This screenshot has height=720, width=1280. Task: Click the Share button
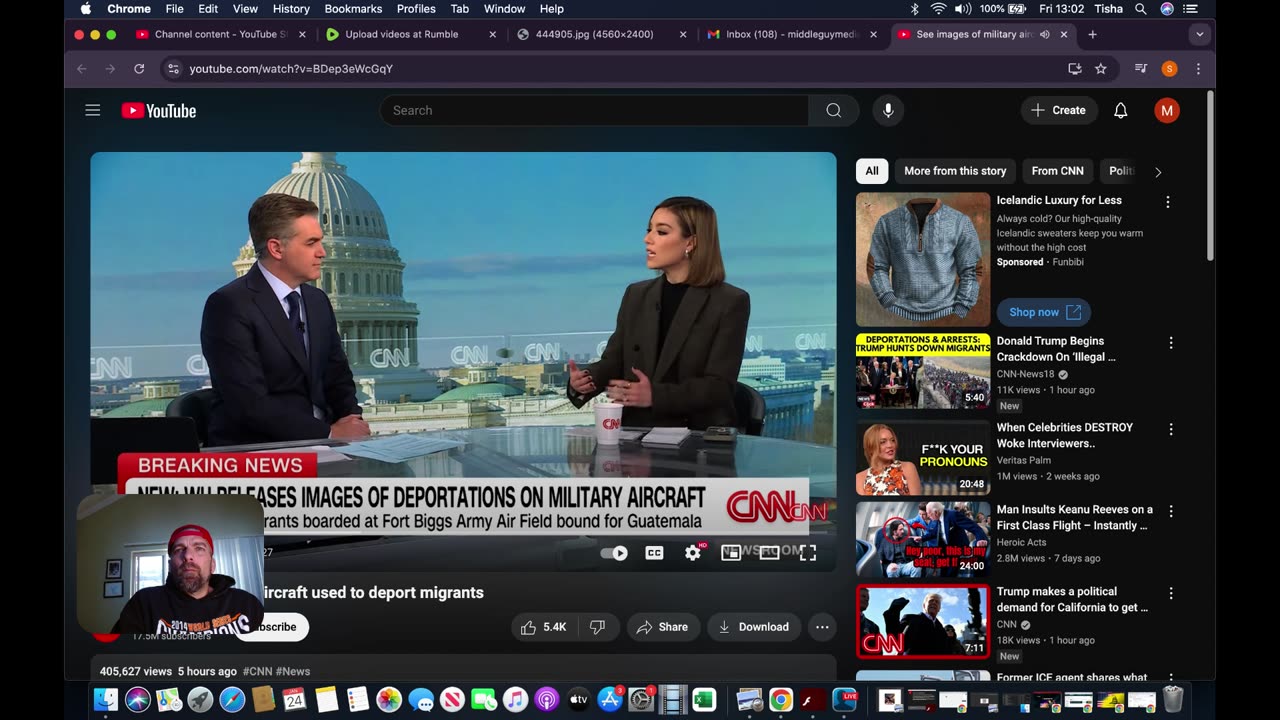662,627
